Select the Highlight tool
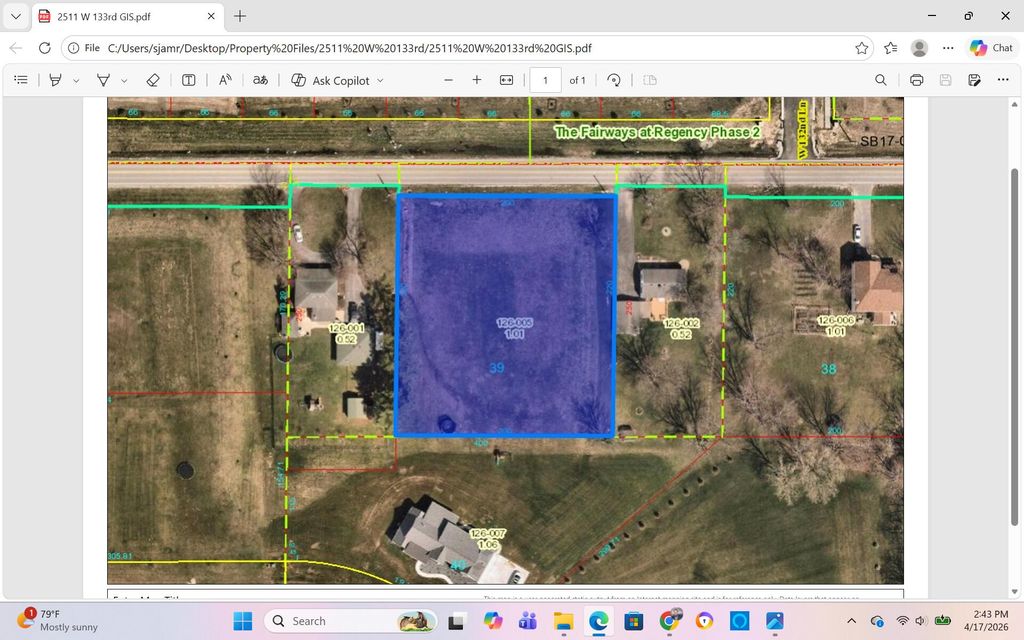Screen dimensions: 1024x640 click(55, 80)
